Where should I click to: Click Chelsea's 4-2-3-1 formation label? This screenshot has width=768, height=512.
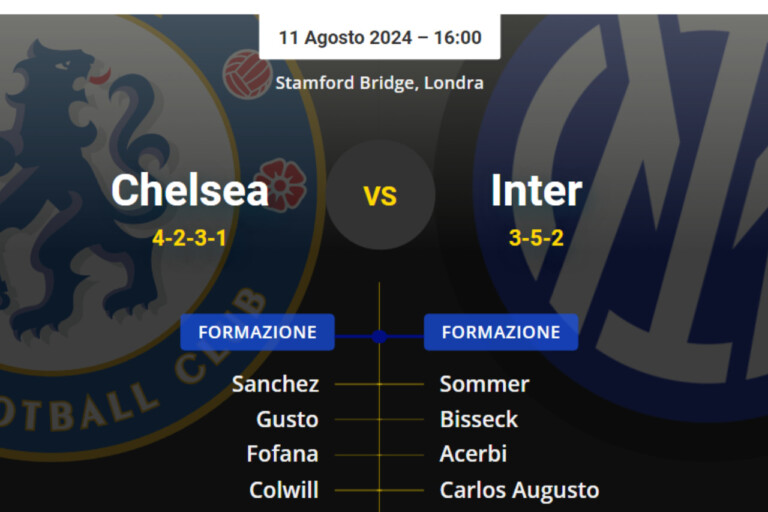pos(190,238)
